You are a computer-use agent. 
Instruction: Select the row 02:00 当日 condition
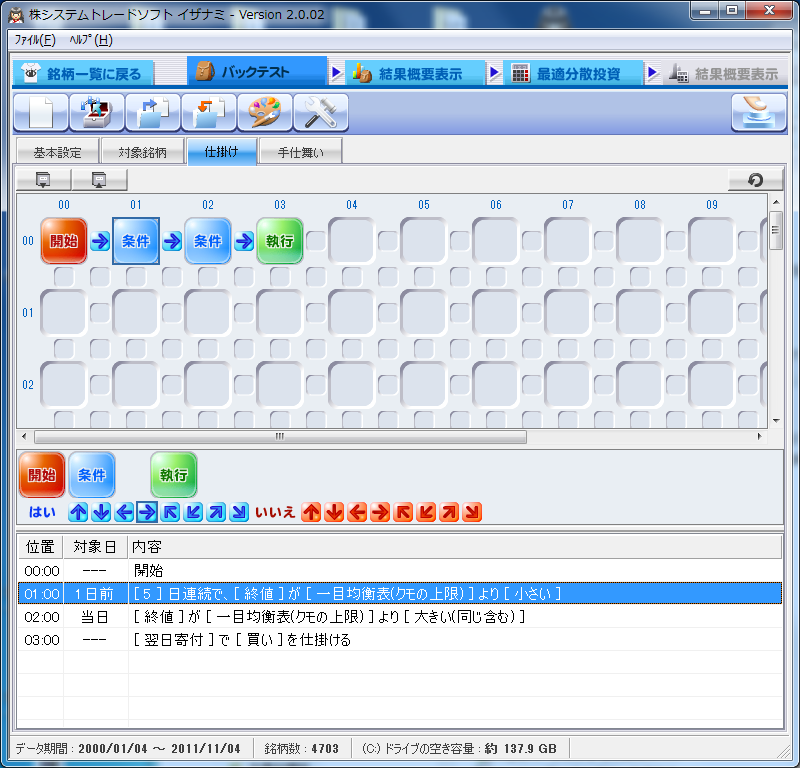coord(400,616)
